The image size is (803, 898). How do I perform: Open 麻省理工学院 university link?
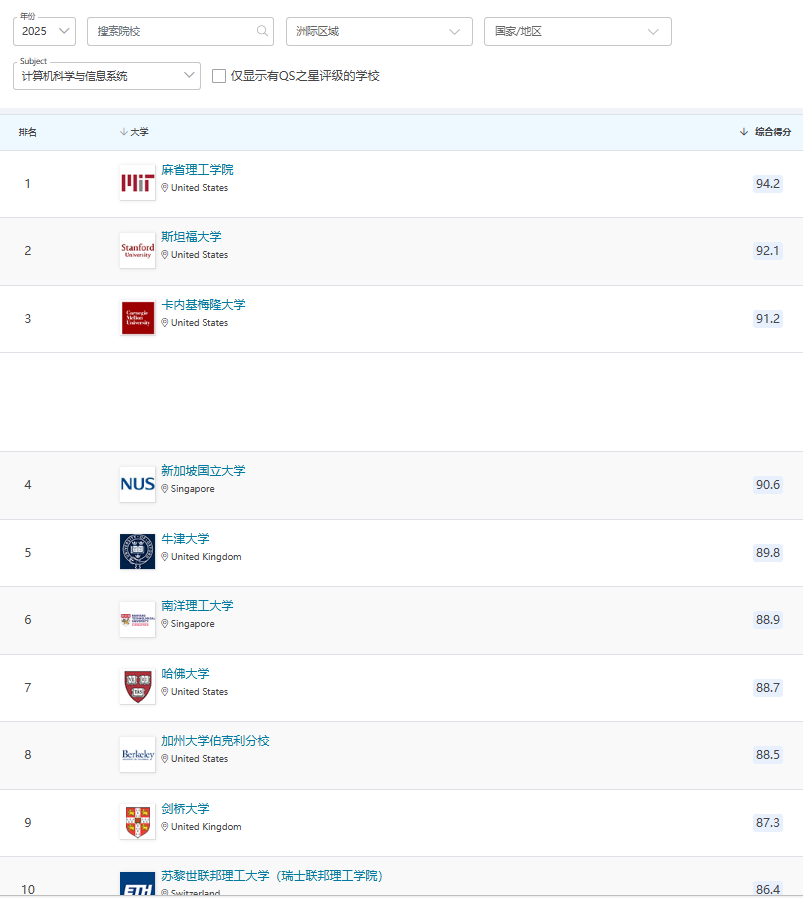(x=197, y=169)
